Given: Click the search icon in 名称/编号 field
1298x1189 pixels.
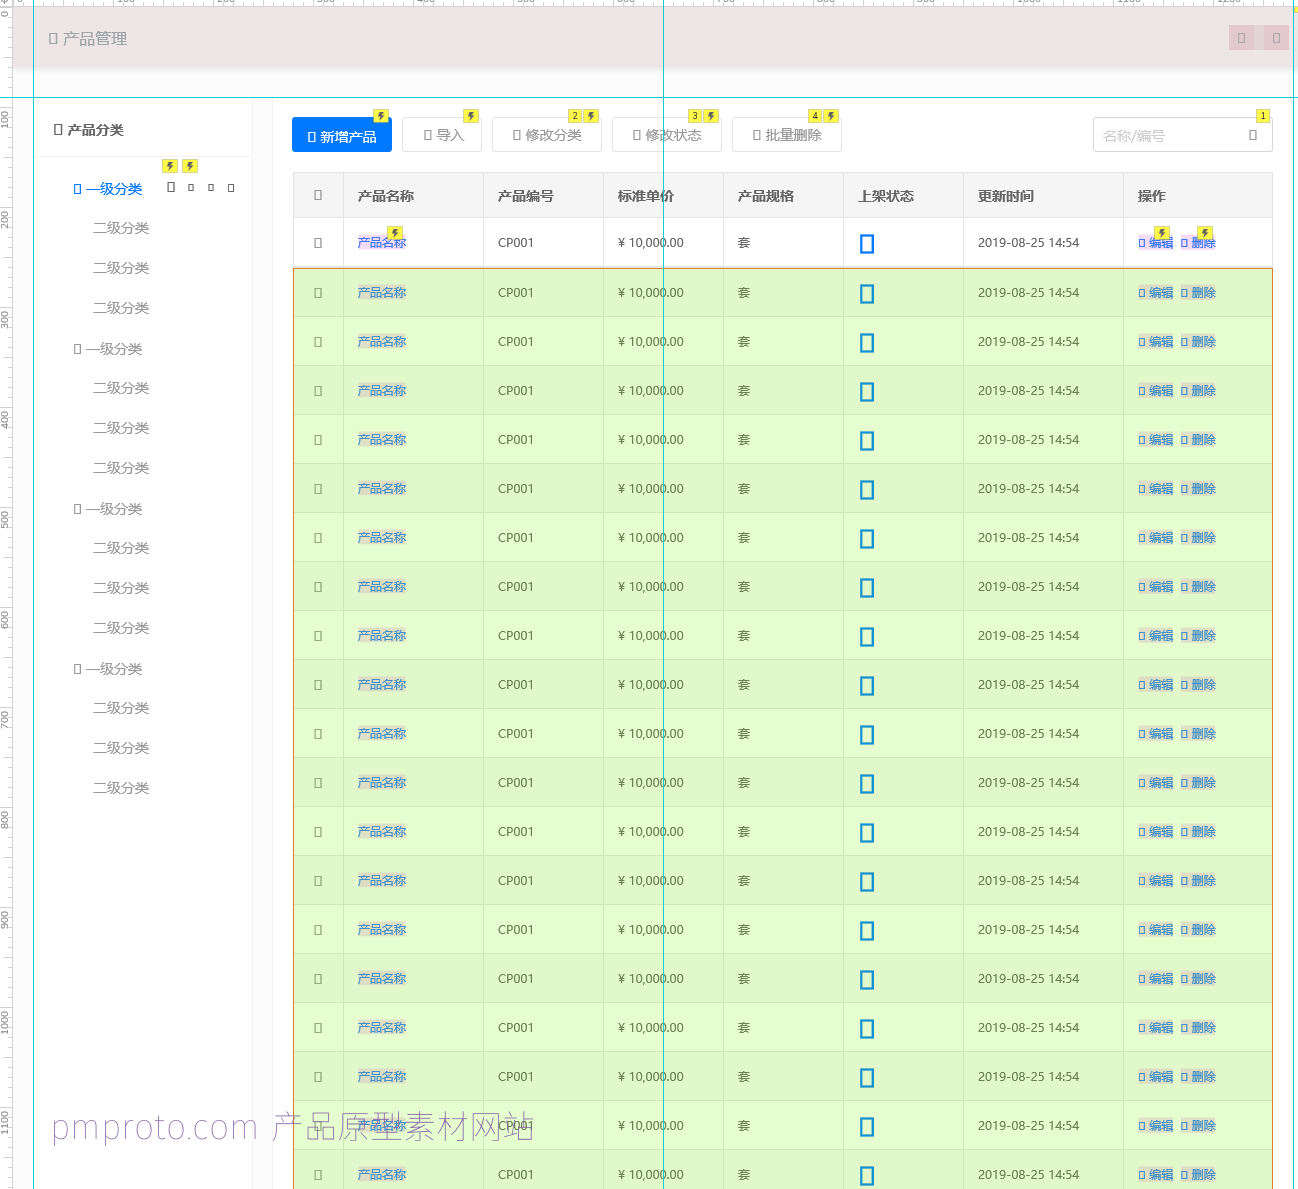Looking at the screenshot, I should 1252,135.
